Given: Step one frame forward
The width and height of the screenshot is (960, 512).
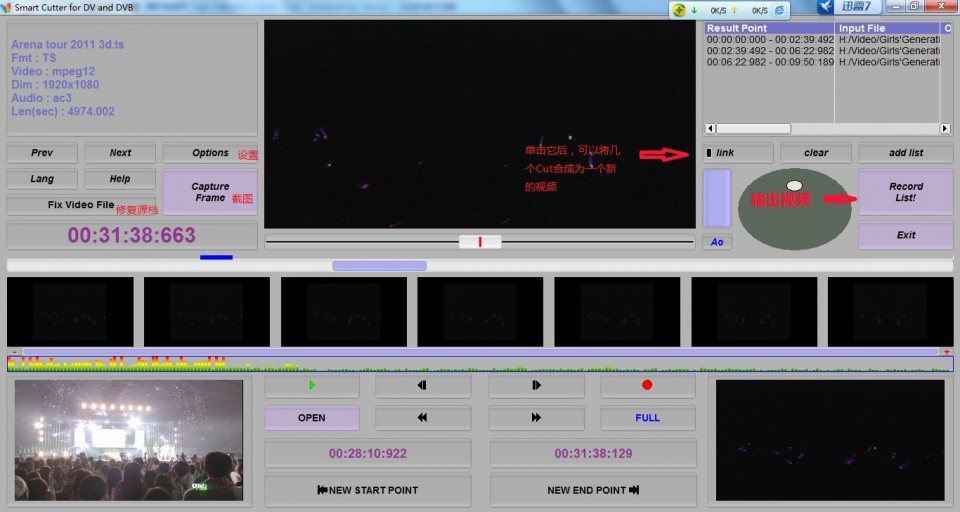Looking at the screenshot, I should click(536, 385).
